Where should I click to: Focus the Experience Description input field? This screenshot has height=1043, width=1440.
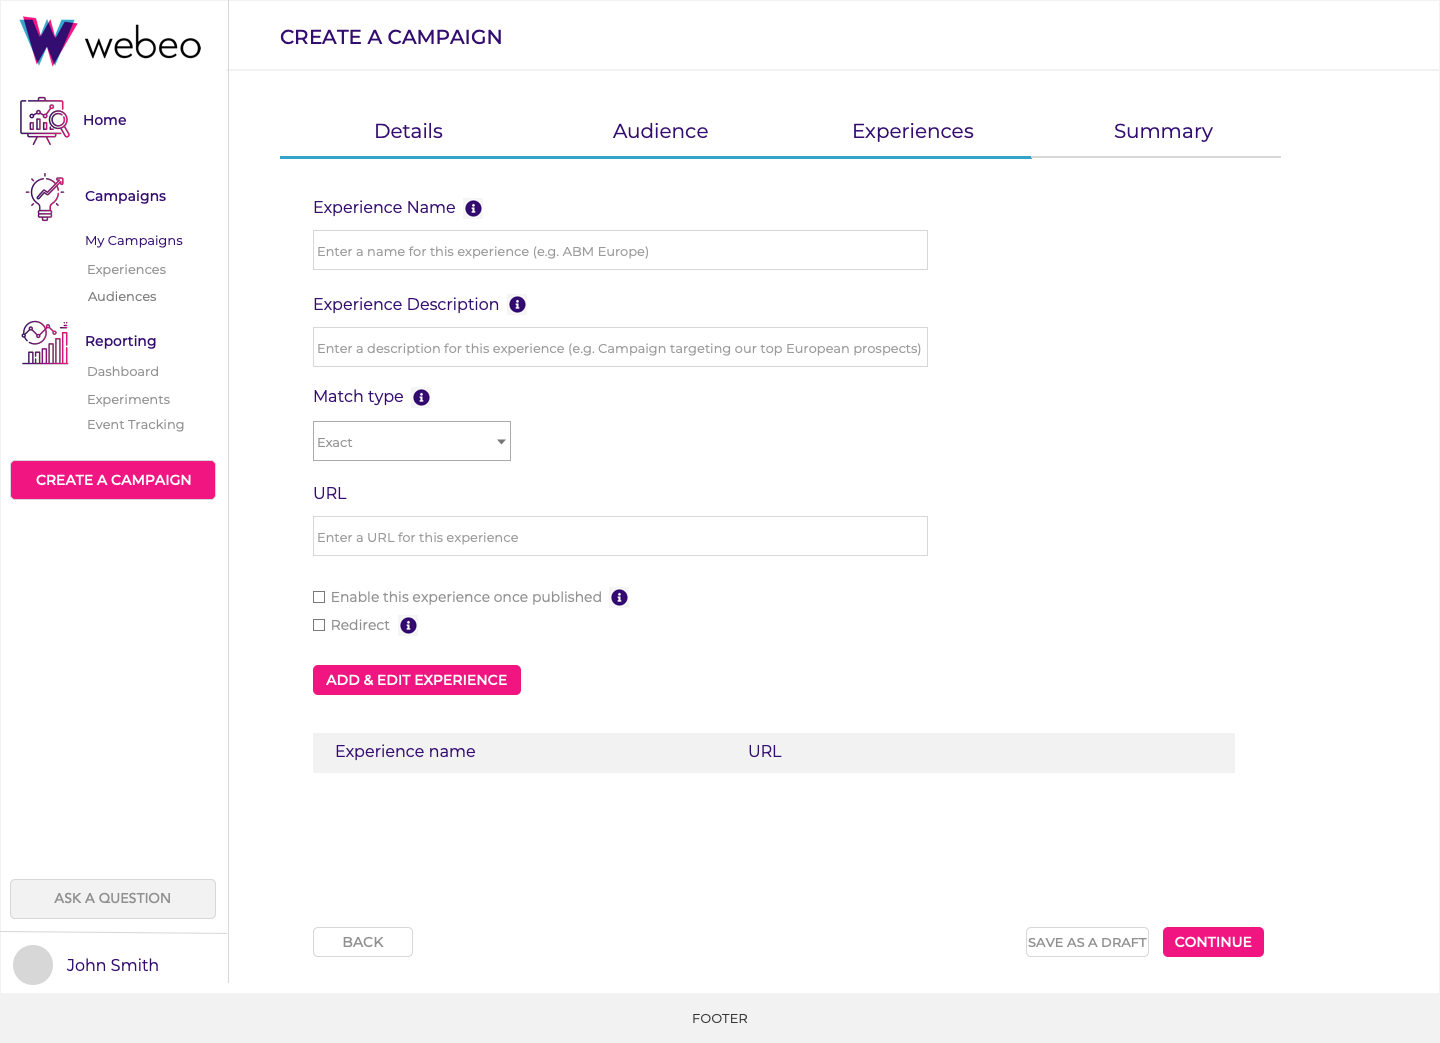[x=620, y=347]
